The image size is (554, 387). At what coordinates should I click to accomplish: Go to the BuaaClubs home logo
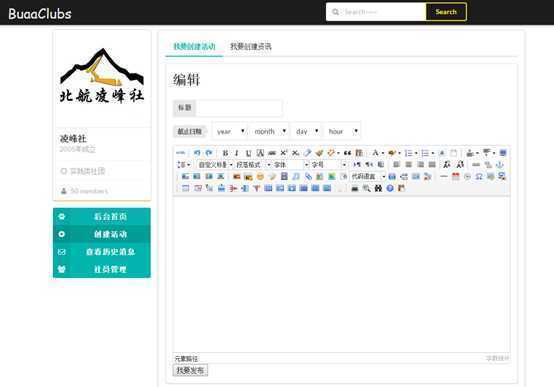click(40, 14)
